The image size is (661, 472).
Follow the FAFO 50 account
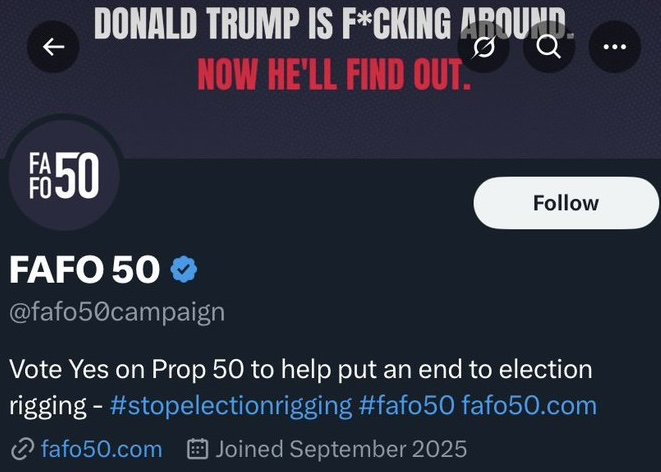(x=565, y=203)
